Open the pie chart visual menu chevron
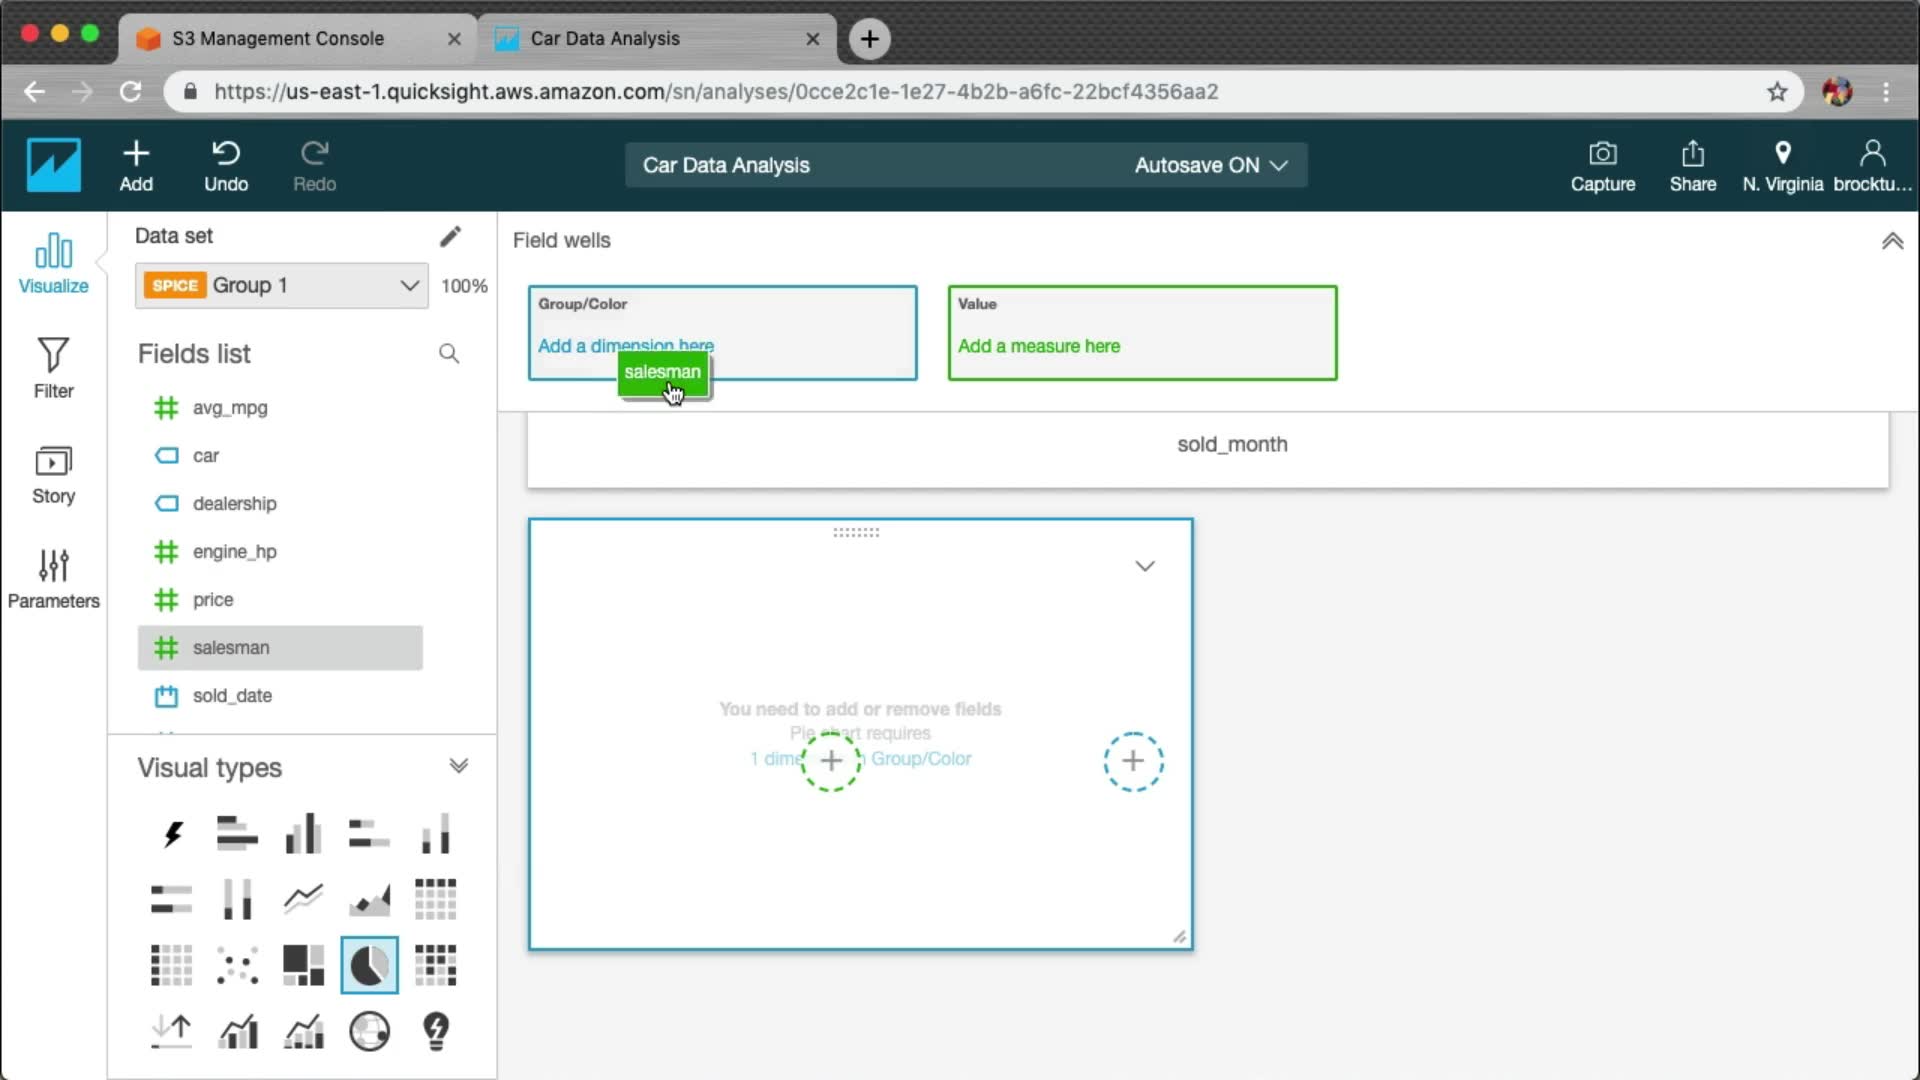The width and height of the screenshot is (1920, 1080). click(1145, 566)
